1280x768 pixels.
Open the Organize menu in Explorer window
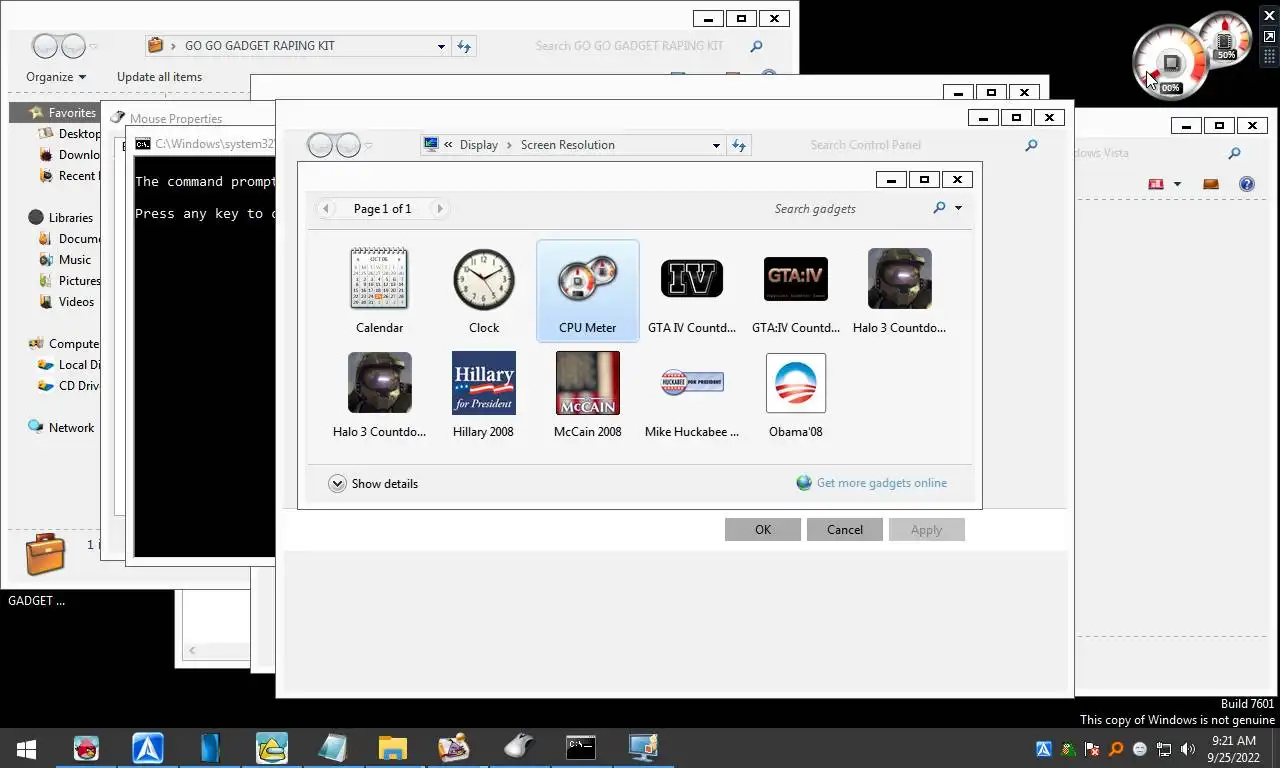[x=56, y=77]
